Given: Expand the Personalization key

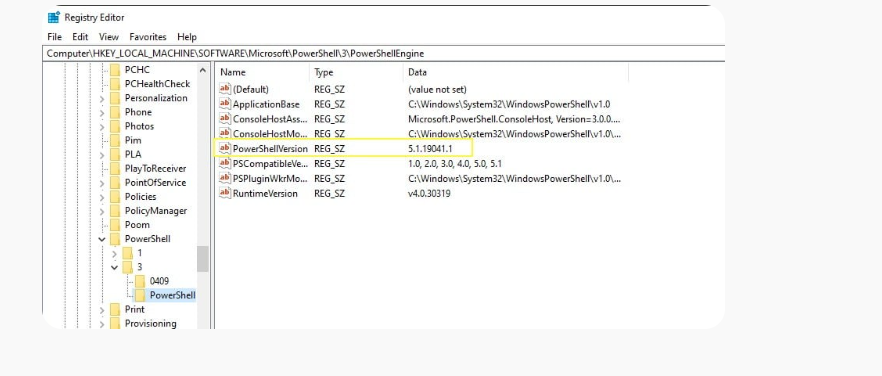Looking at the screenshot, I should pyautogui.click(x=102, y=99).
